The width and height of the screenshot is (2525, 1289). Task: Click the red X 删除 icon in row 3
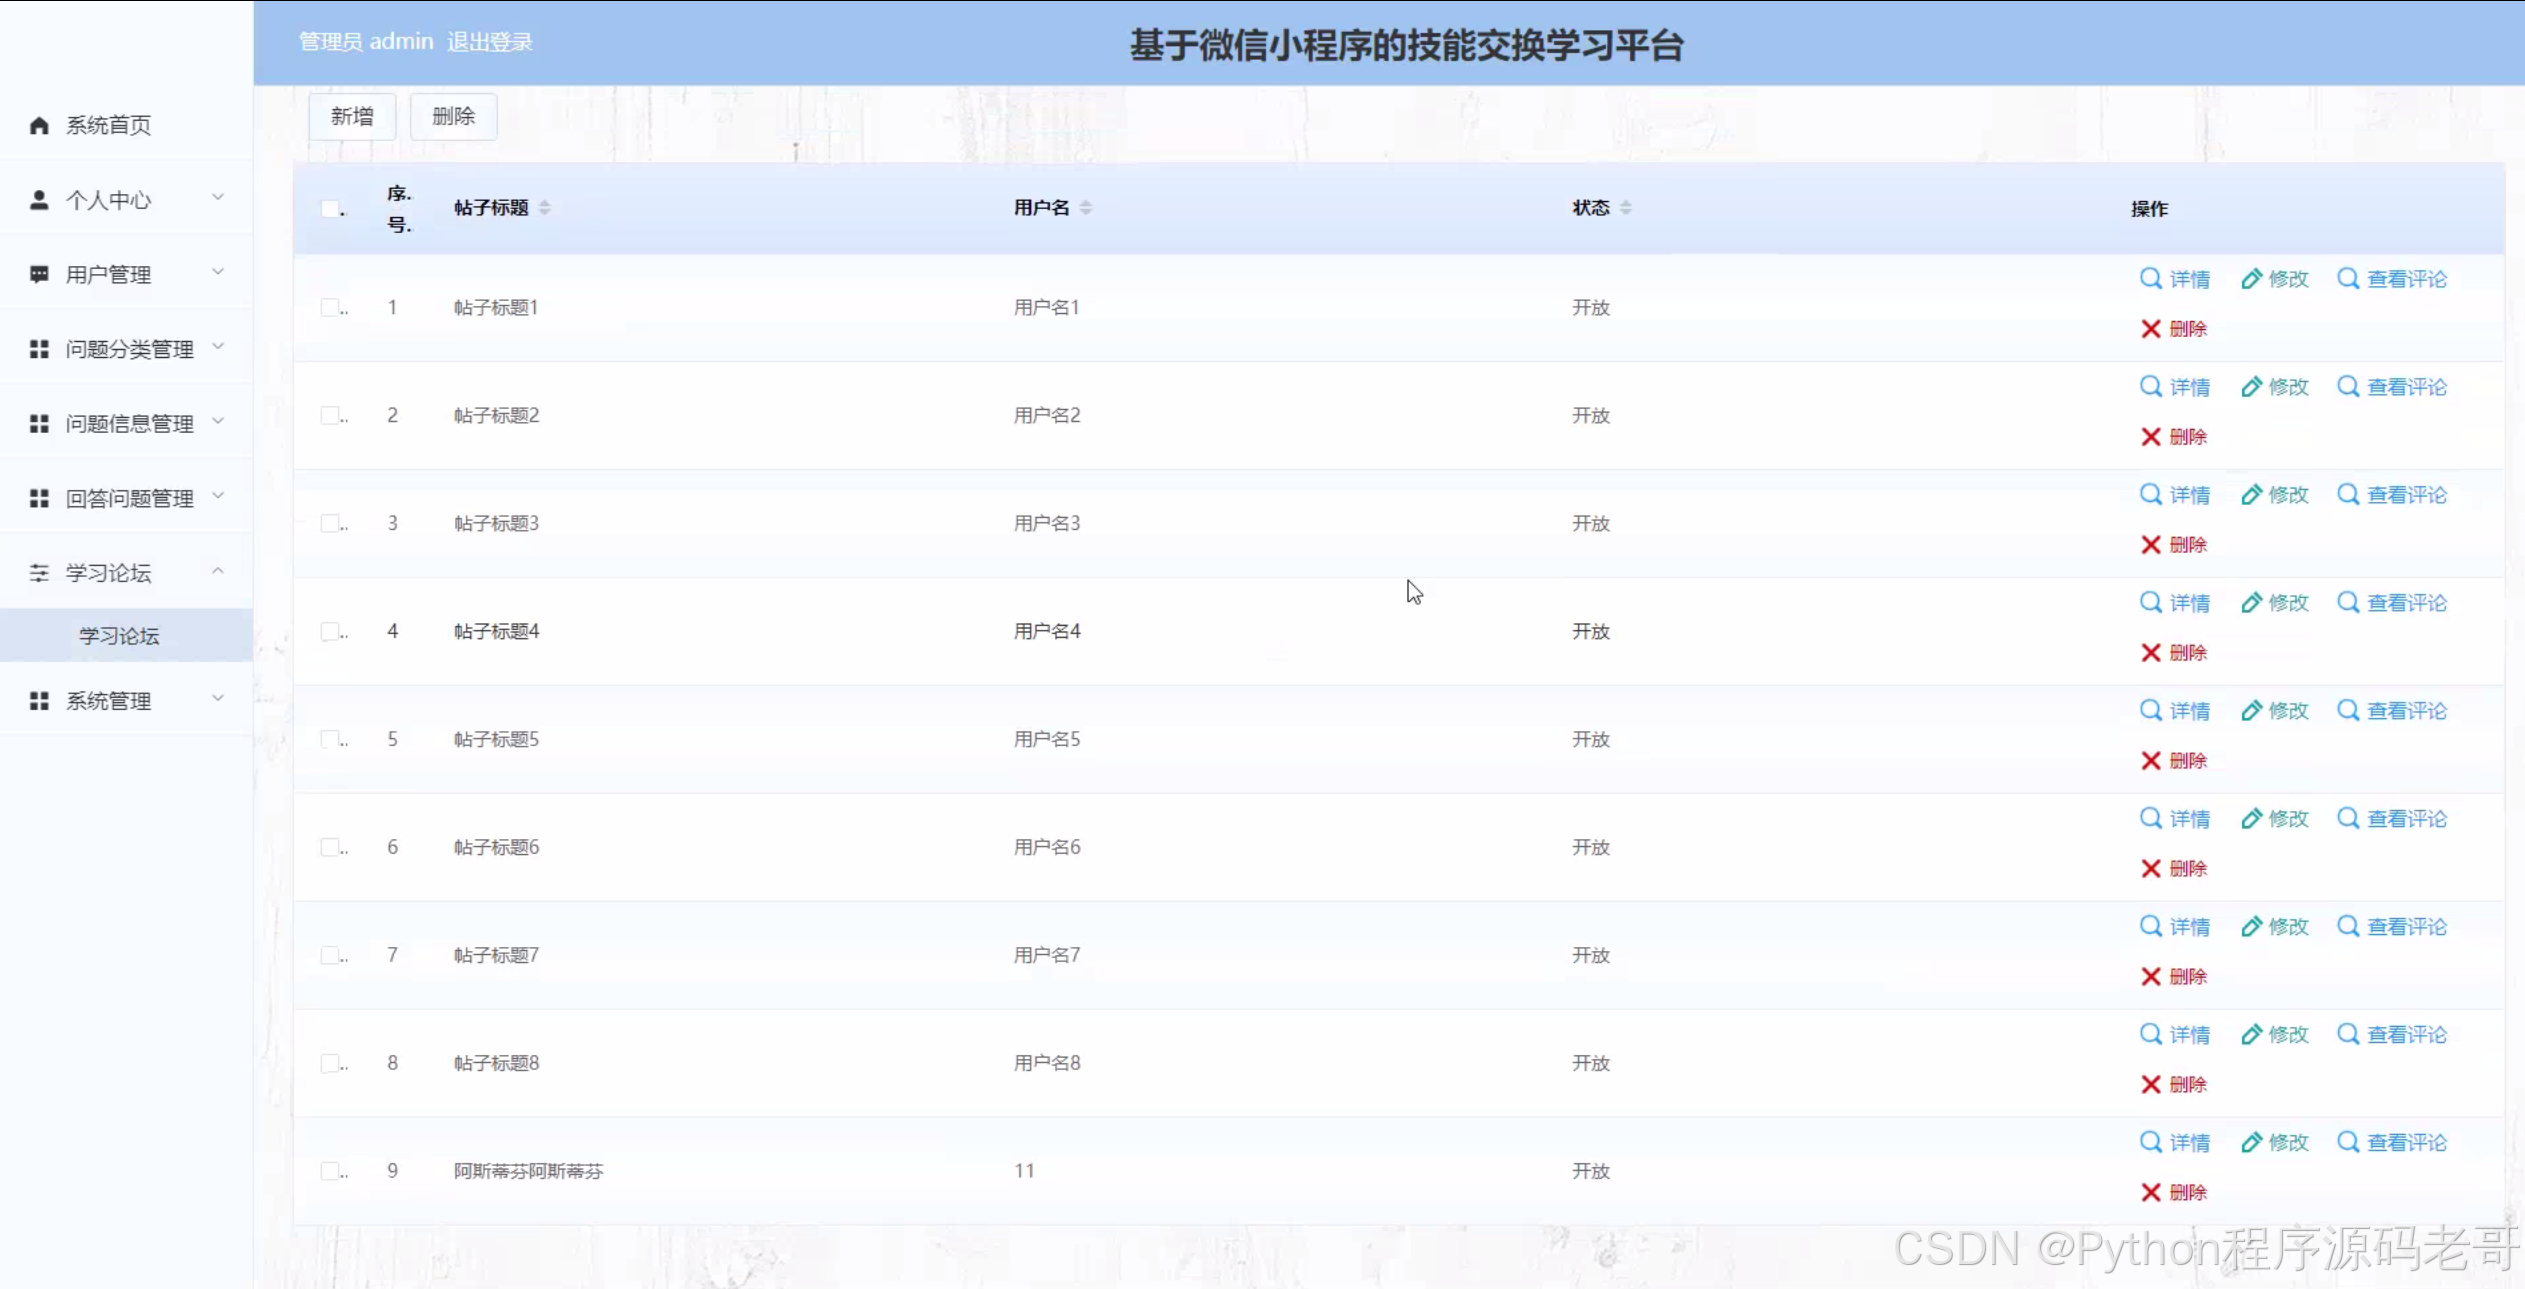[2151, 545]
